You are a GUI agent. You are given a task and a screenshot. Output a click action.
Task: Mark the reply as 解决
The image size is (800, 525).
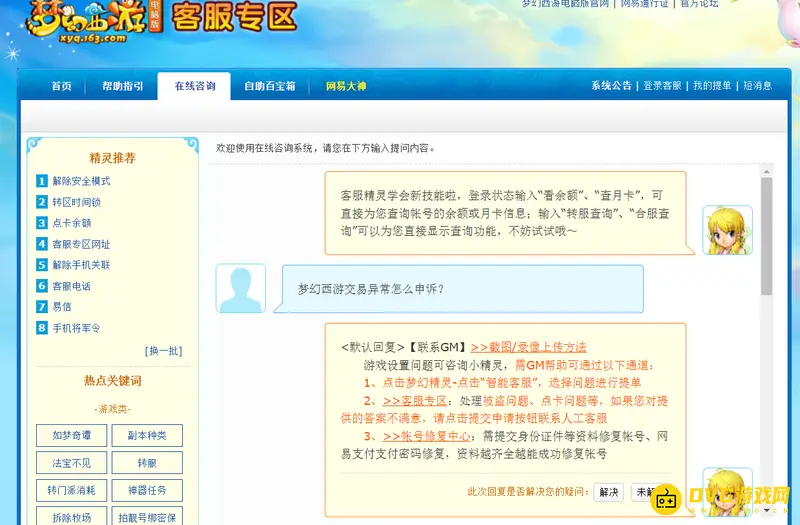(608, 492)
